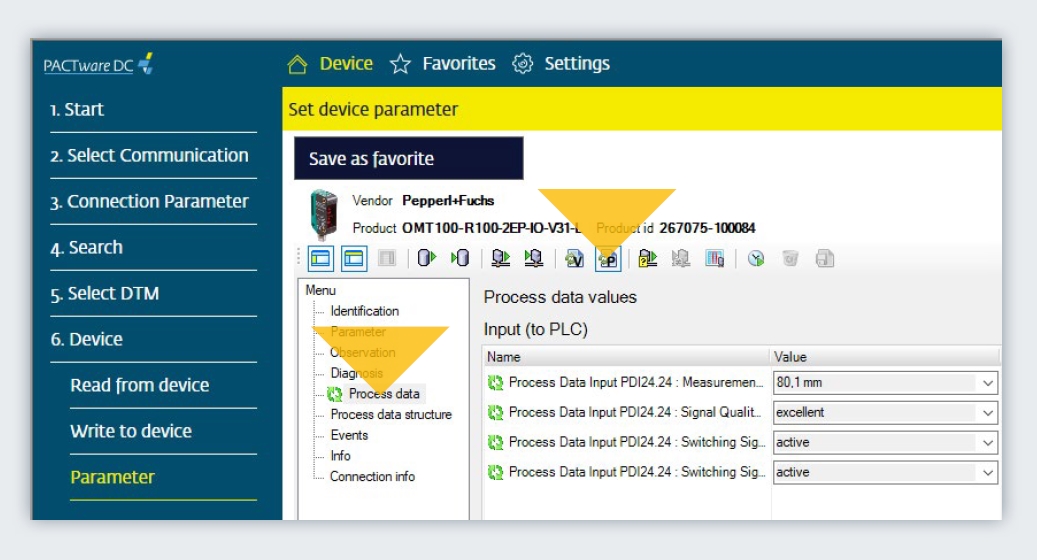The height and width of the screenshot is (560, 1037).
Task: Open the Device home icon
Action: pos(298,64)
